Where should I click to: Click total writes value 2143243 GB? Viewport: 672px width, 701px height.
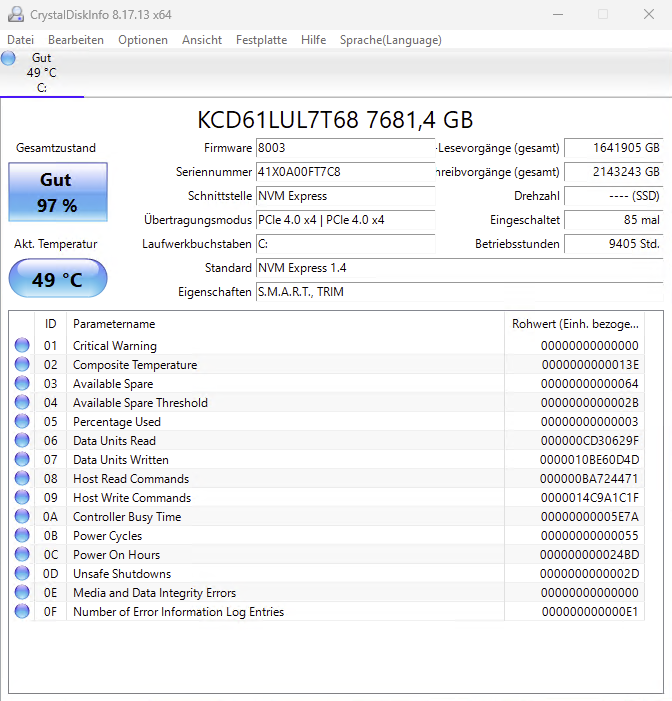(x=613, y=172)
